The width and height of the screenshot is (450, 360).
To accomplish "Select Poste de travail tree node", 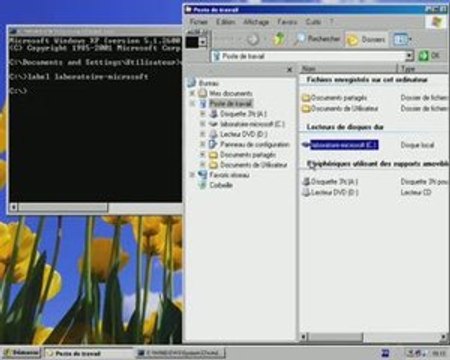I will (231, 103).
